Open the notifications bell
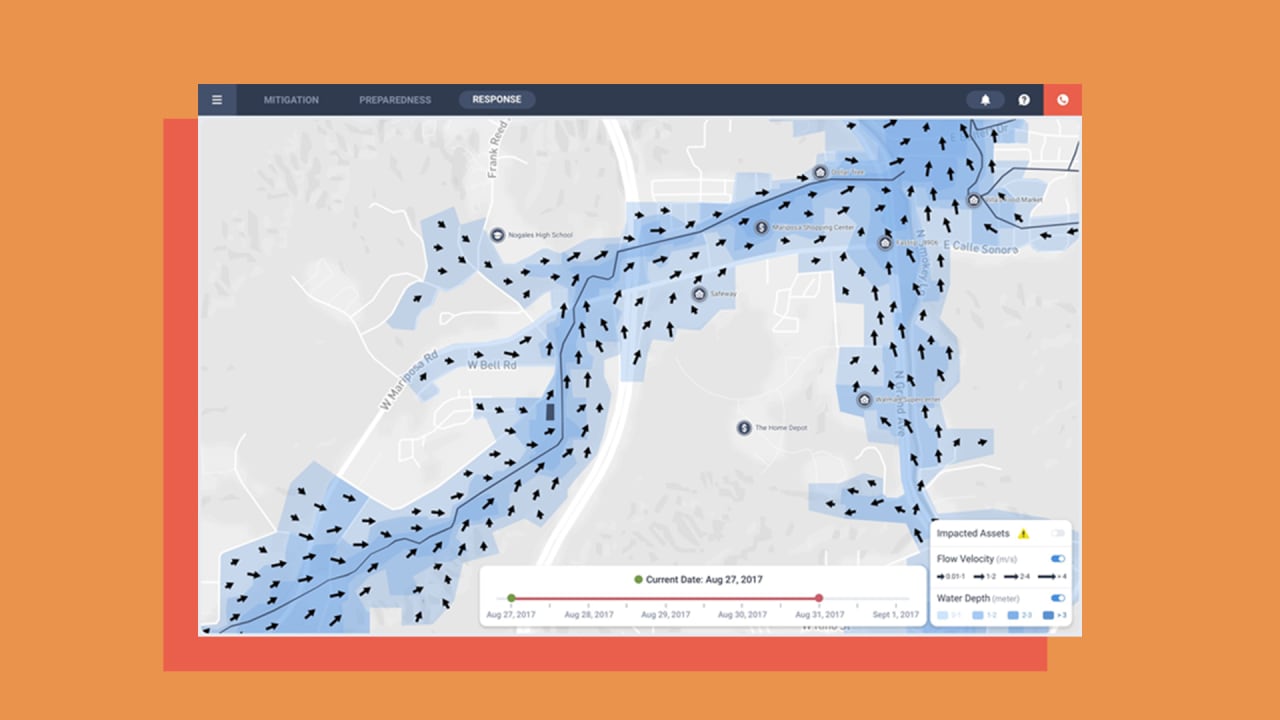Screen dimensions: 1280x720 pyautogui.click(x=986, y=99)
